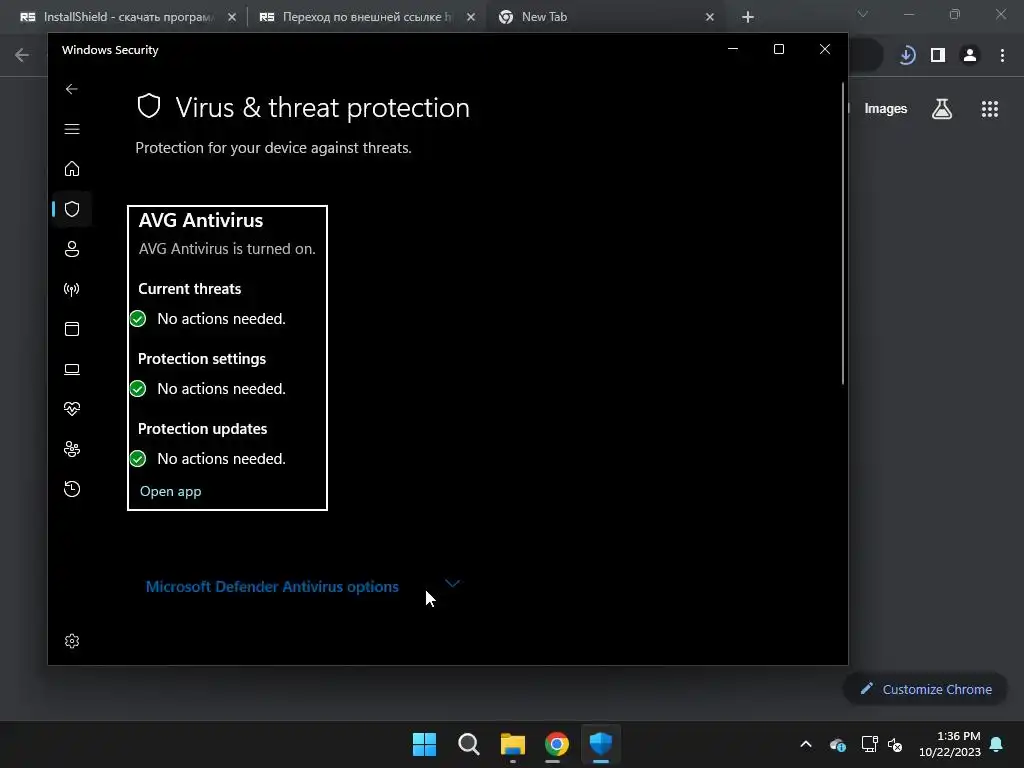Open clock and date 1:36 PM
Viewport: 1024px width, 768px height.
pyautogui.click(x=950, y=744)
